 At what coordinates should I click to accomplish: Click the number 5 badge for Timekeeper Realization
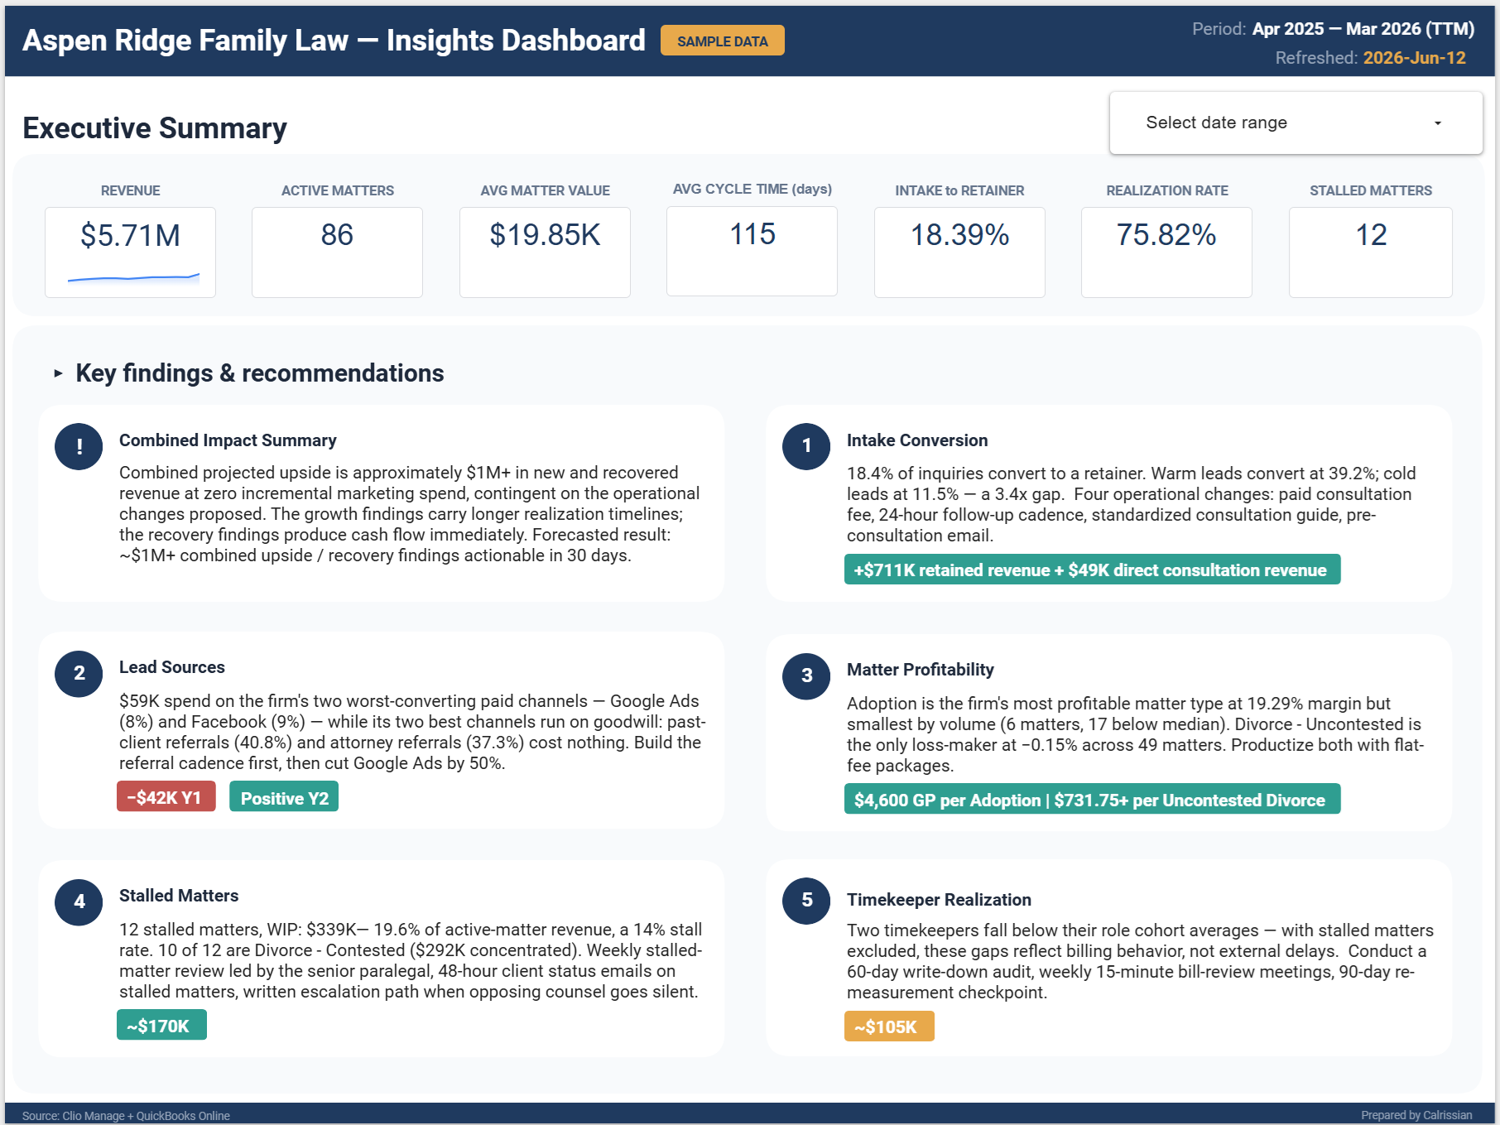[806, 900]
